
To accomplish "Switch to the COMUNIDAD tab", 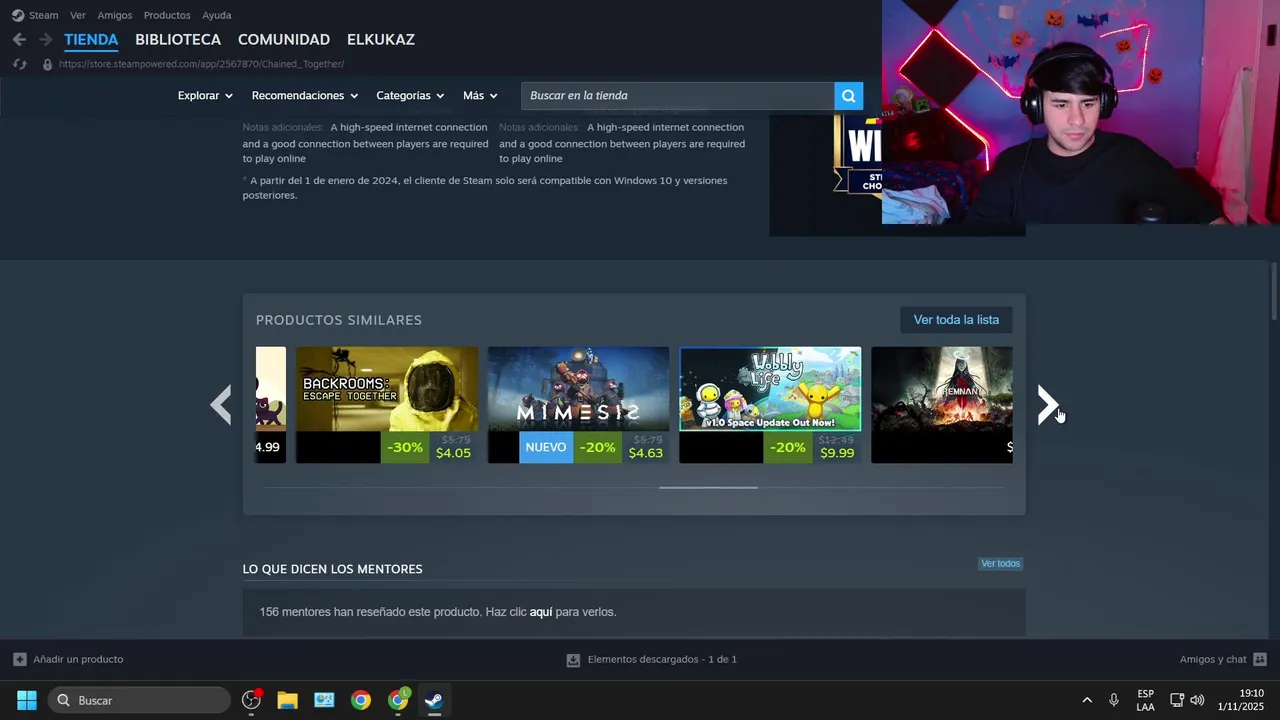I will [x=284, y=39].
